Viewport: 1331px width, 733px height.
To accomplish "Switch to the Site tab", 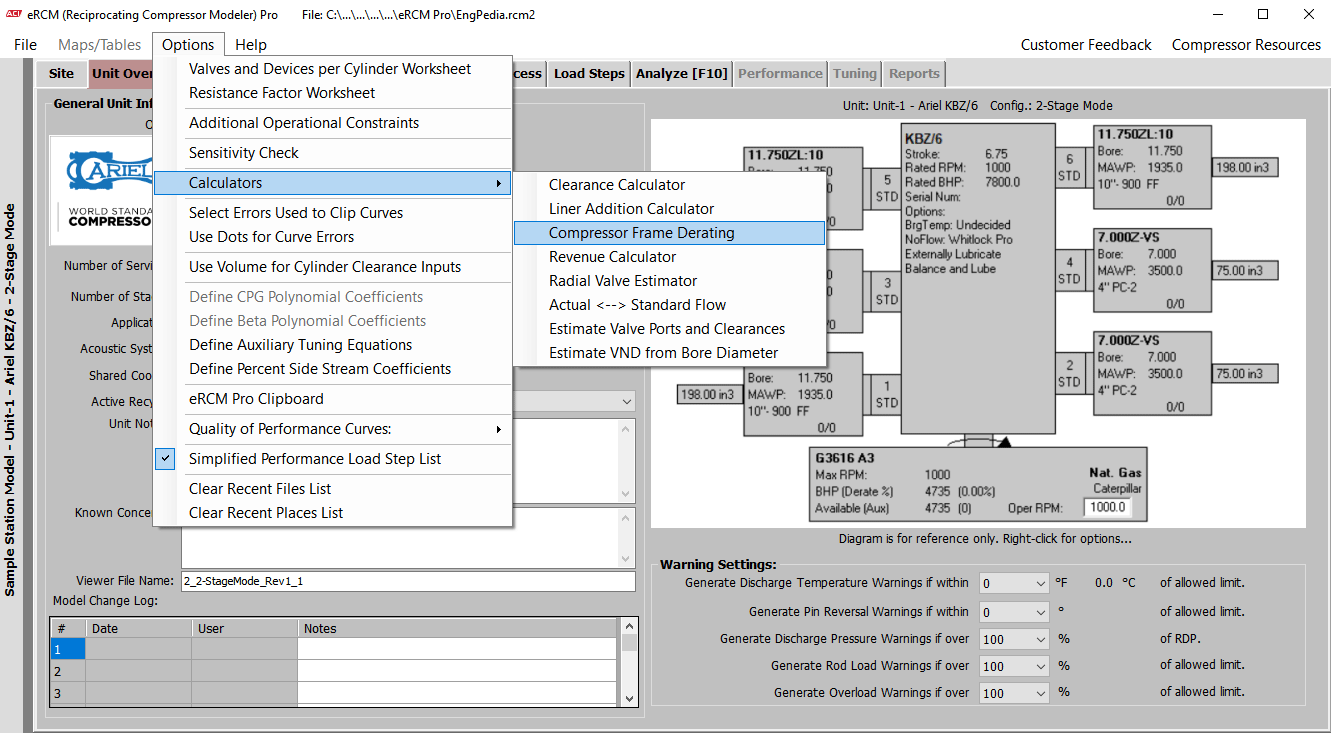I will pyautogui.click(x=61, y=73).
